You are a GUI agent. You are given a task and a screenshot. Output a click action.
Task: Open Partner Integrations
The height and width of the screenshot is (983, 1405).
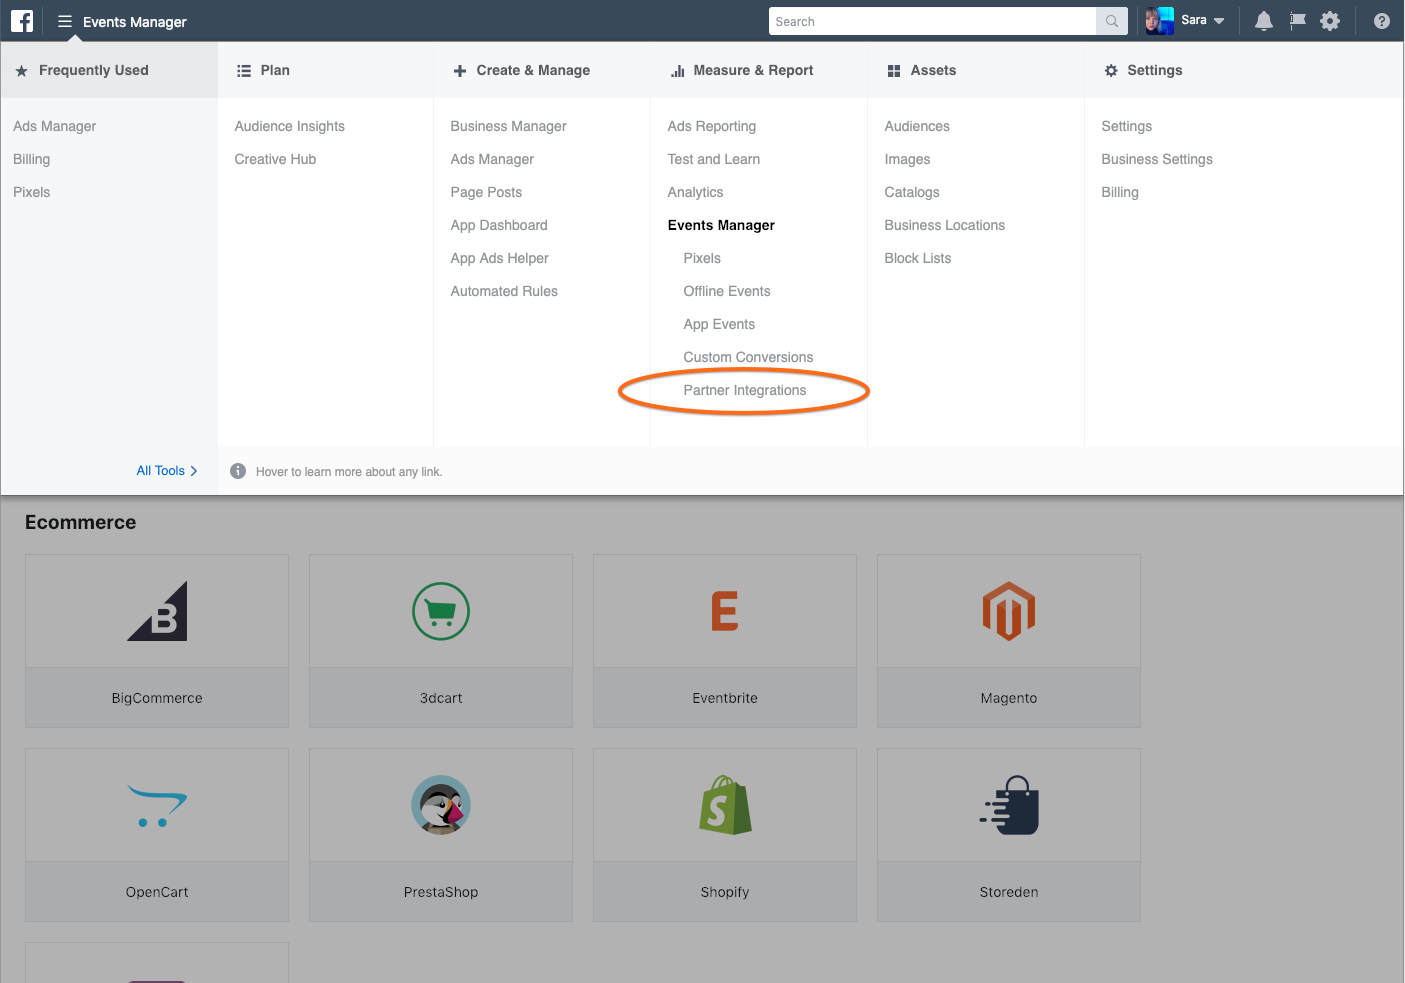coord(745,390)
